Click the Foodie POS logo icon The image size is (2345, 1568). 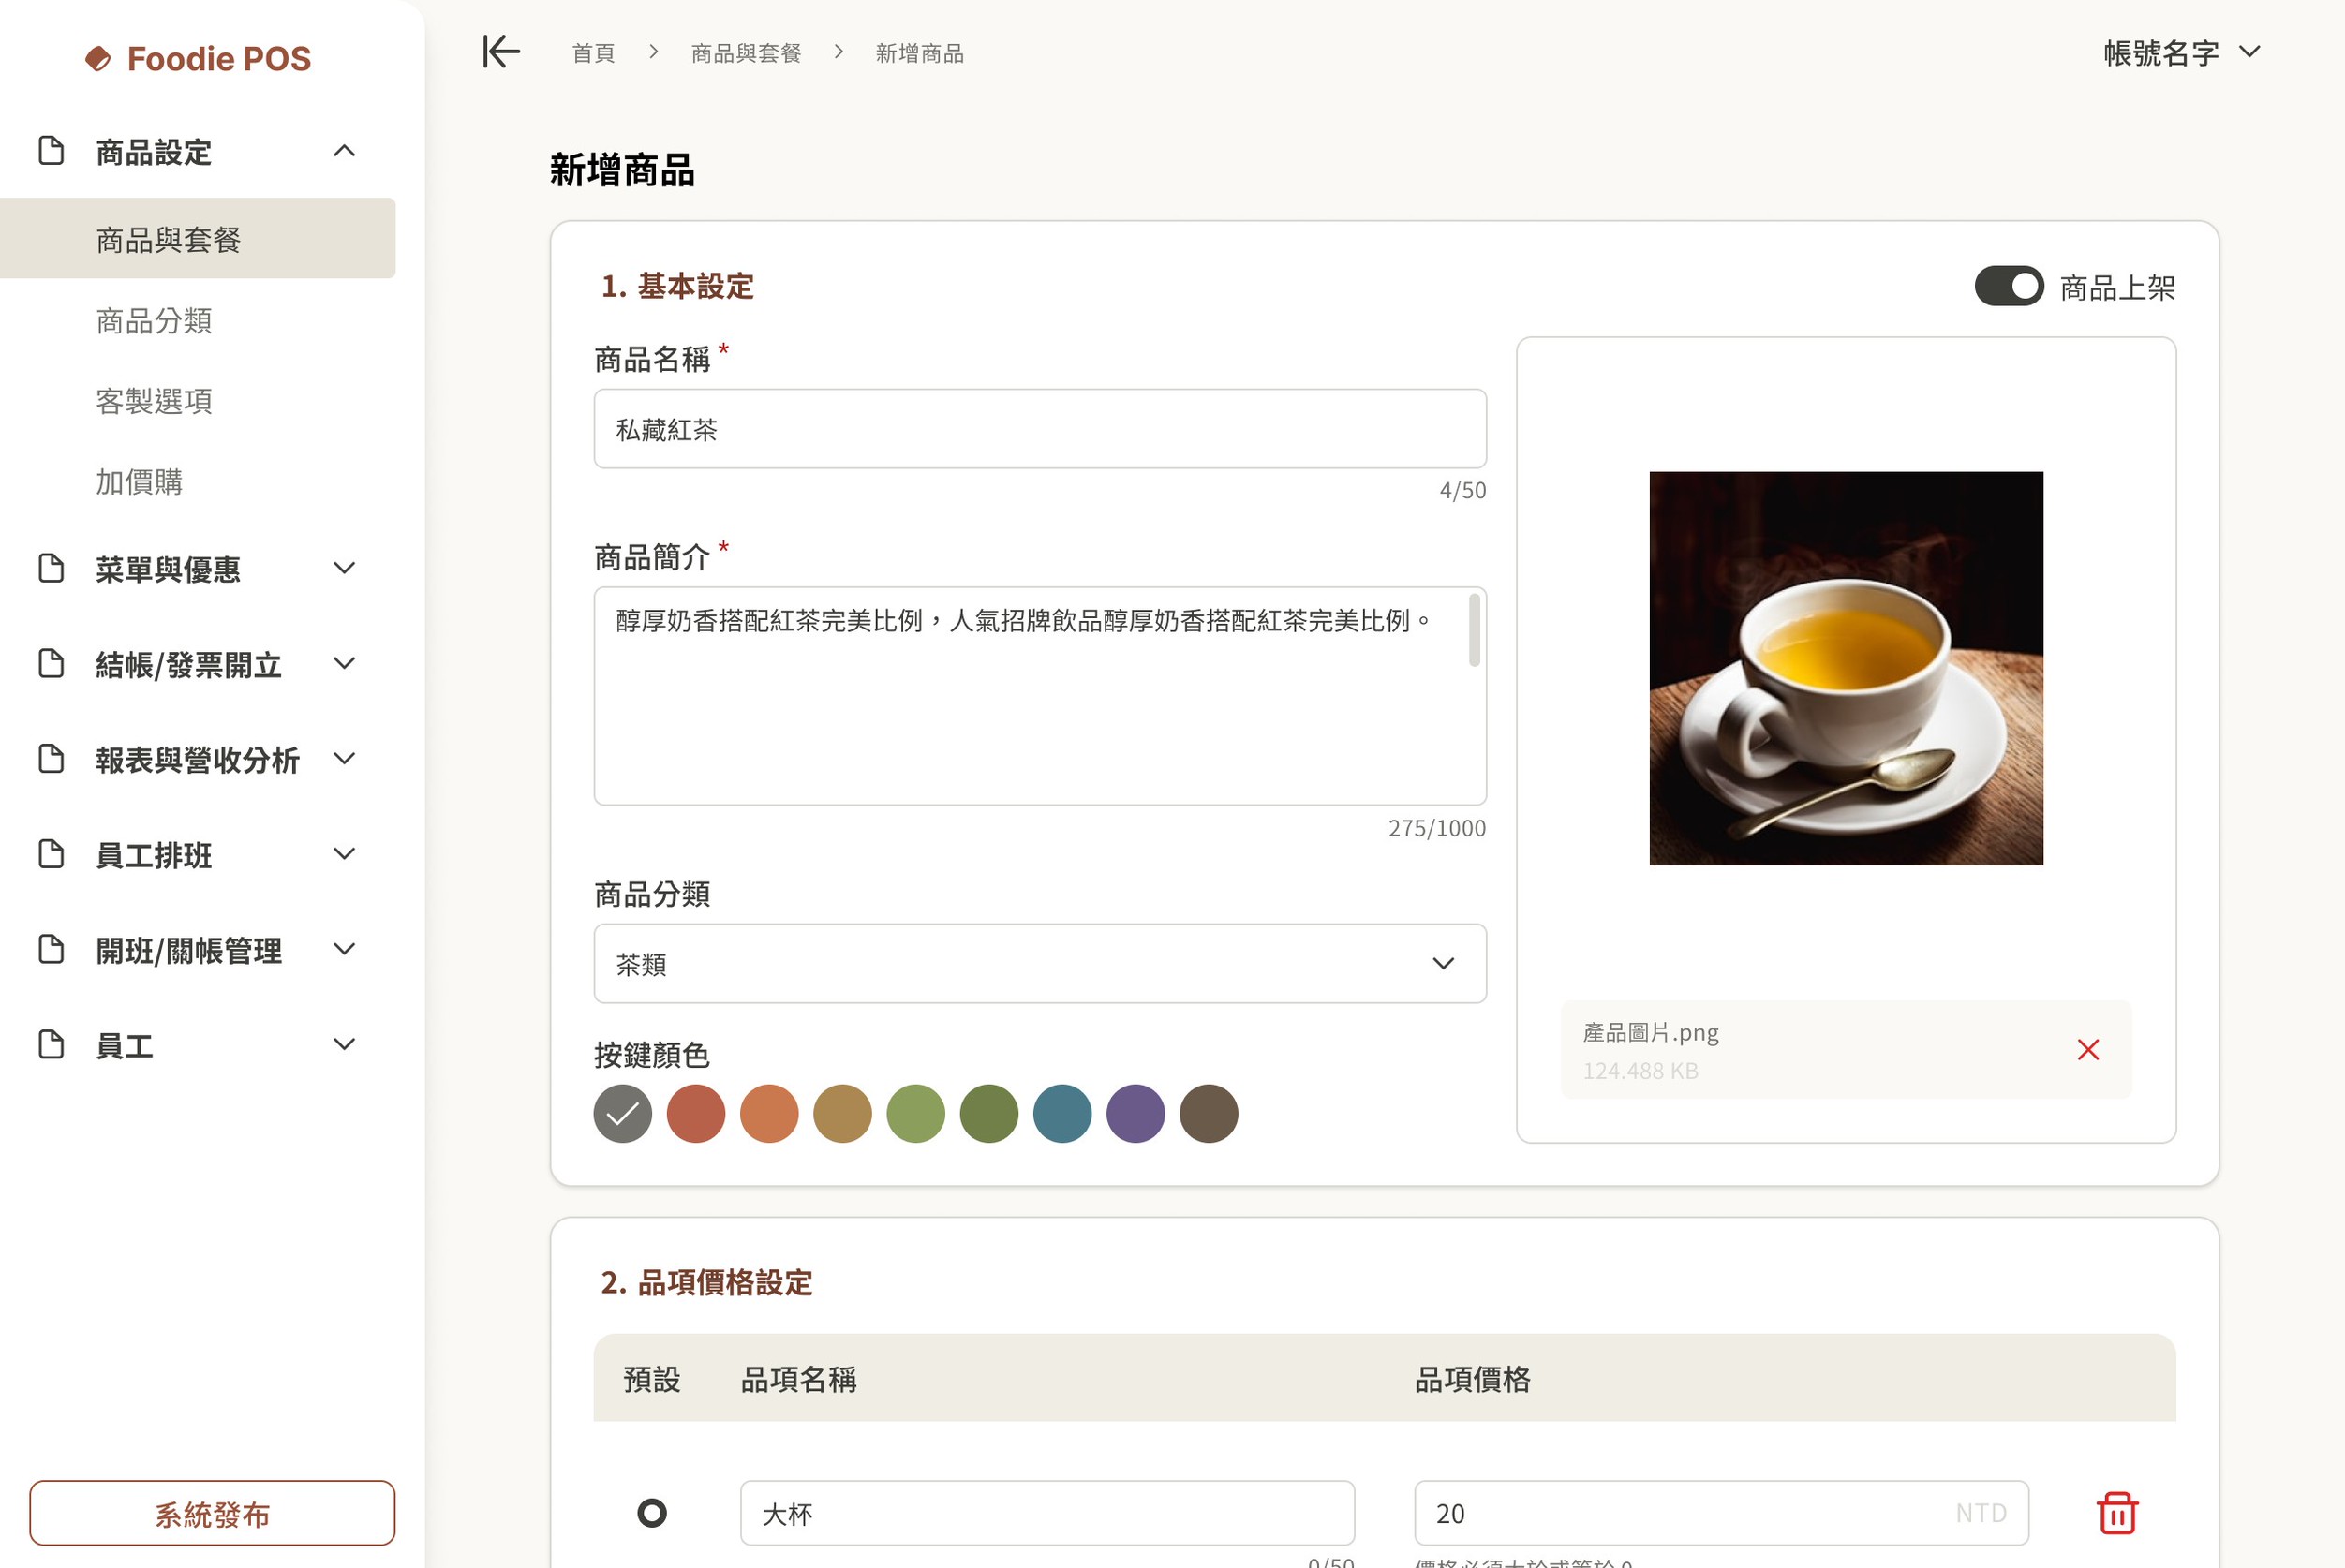click(98, 58)
